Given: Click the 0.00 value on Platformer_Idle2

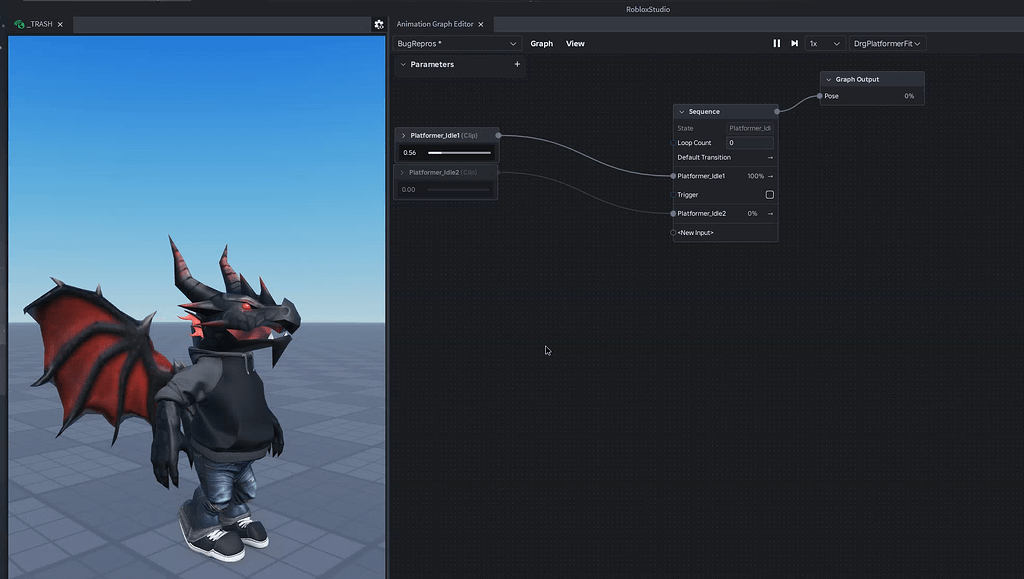Looking at the screenshot, I should (408, 189).
